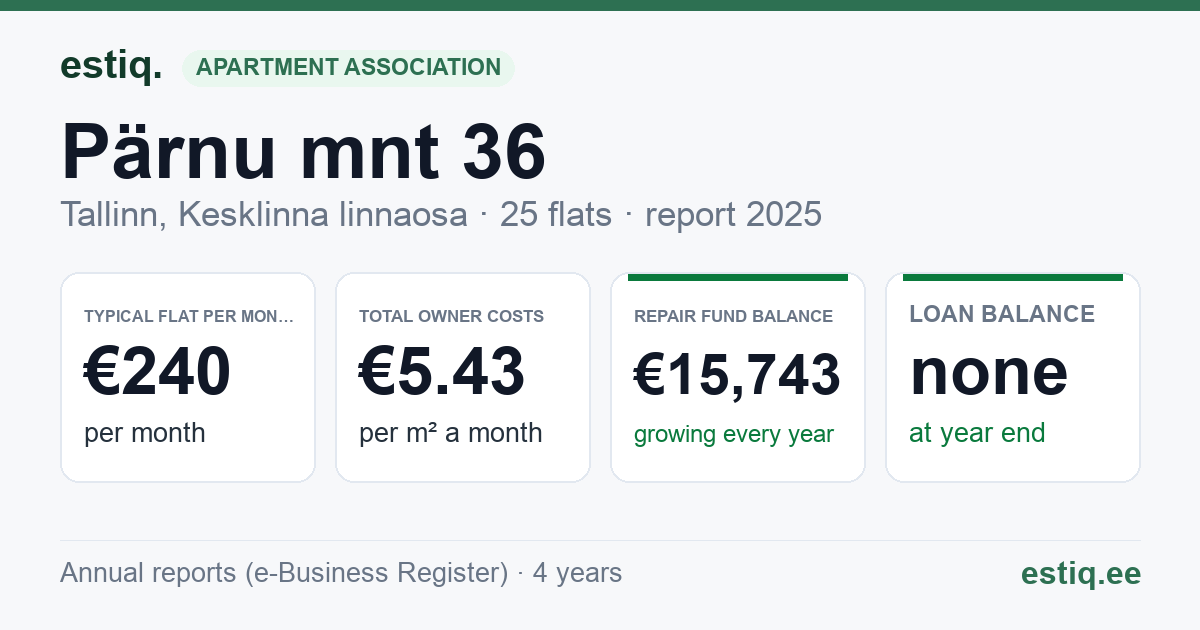Screen dimensions: 1200x630
Task: Click the Annual reports (e-Business Register) footer text
Action: pos(341,573)
